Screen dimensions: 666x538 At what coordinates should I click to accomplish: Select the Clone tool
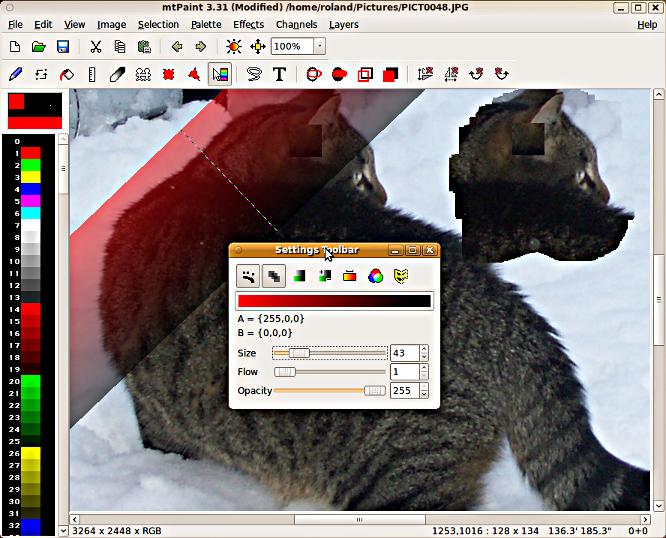(143, 74)
